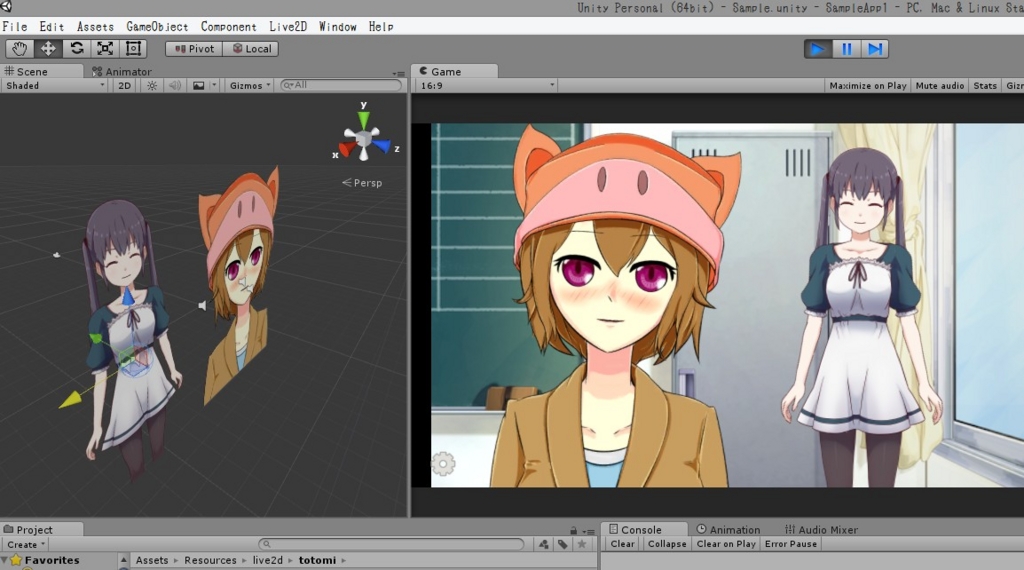This screenshot has height=570, width=1024.
Task: Select the Game tab
Action: click(x=454, y=71)
